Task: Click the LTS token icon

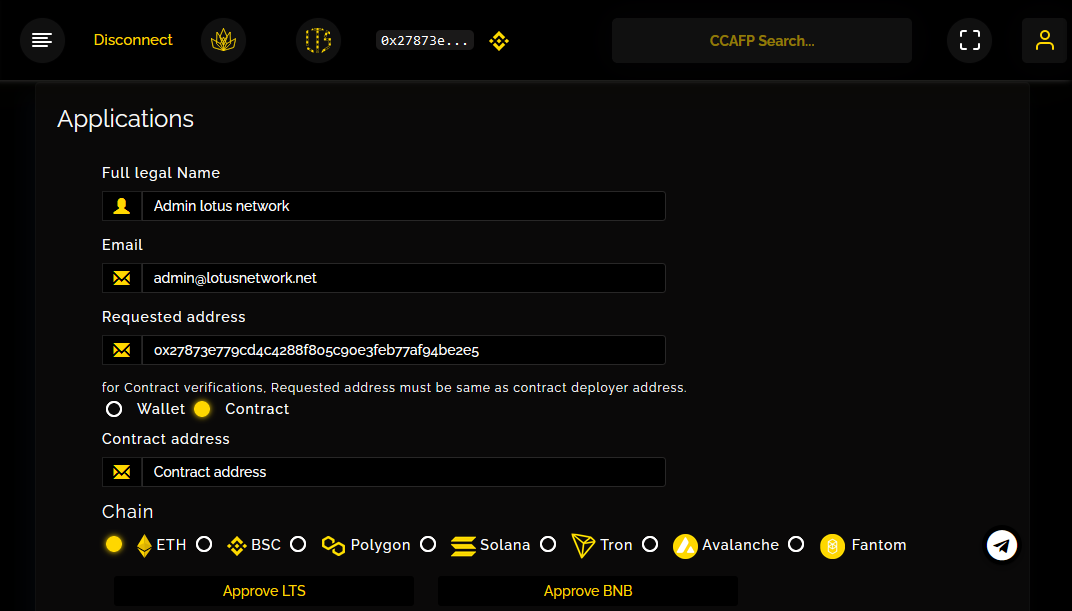Action: pos(318,41)
